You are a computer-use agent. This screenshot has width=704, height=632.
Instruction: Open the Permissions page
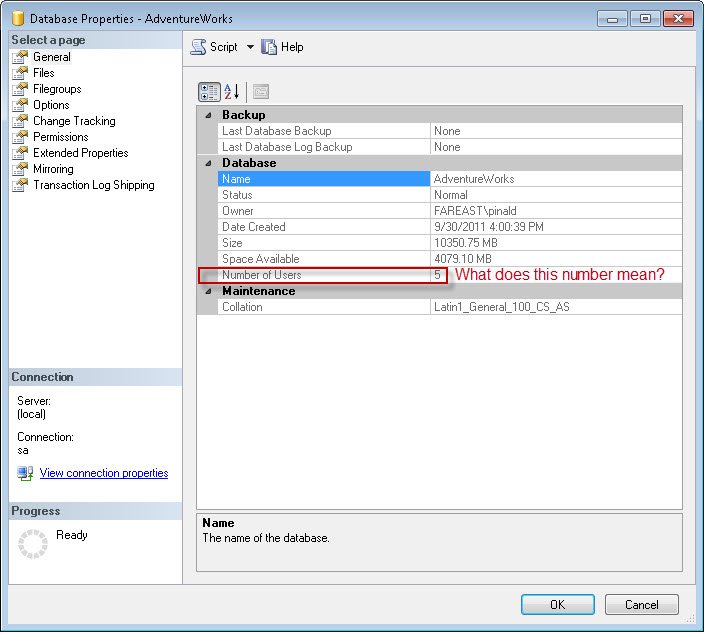[61, 137]
